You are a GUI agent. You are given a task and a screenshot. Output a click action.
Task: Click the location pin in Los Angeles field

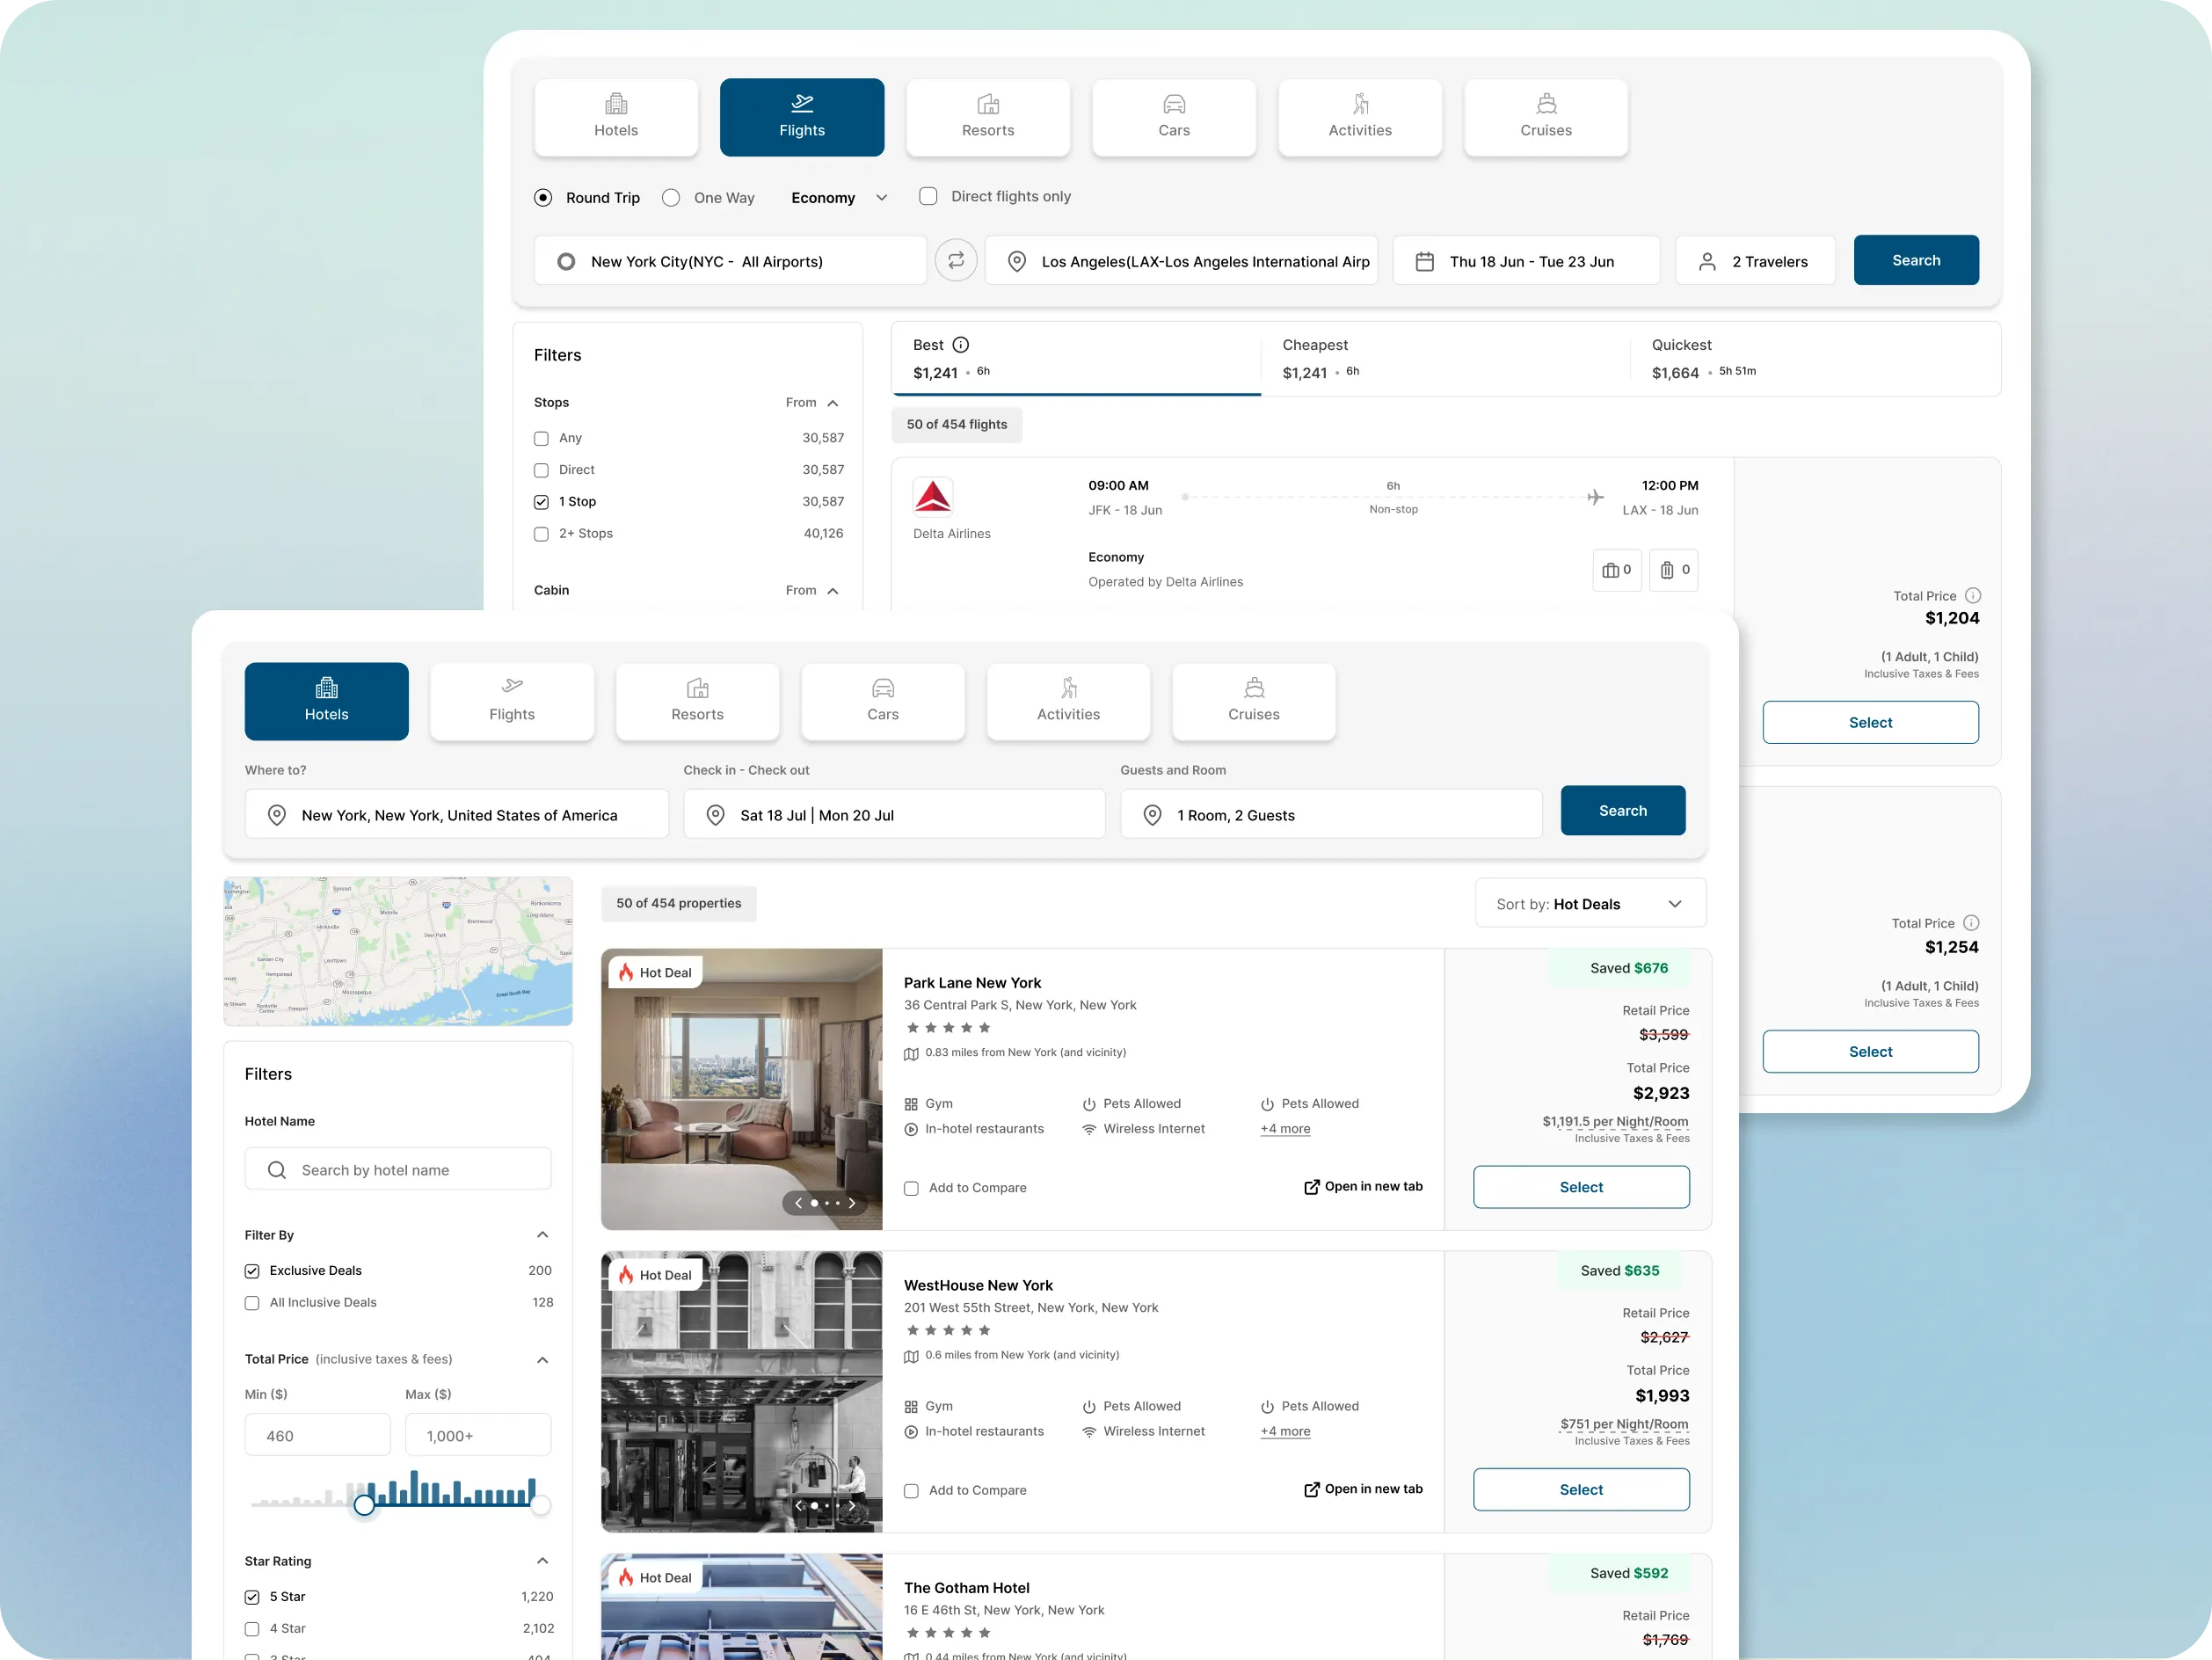tap(1017, 262)
